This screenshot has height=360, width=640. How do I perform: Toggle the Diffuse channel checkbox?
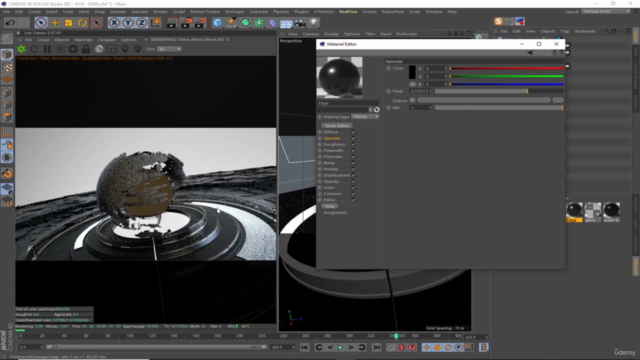[354, 132]
